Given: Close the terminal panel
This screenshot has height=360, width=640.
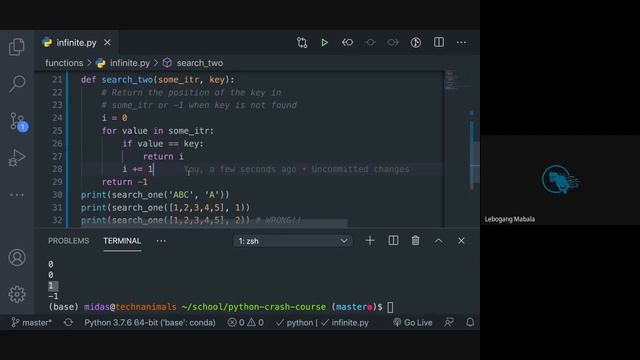Looking at the screenshot, I should click(461, 241).
